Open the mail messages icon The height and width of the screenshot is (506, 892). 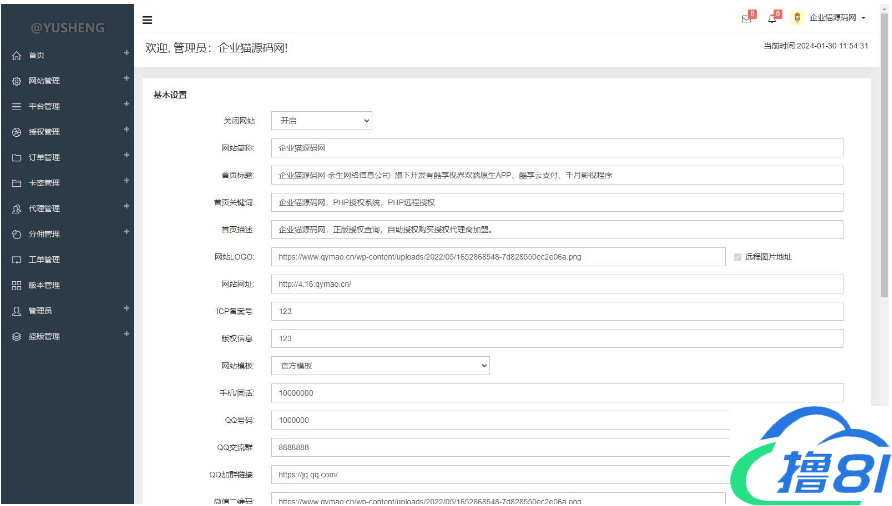point(745,18)
